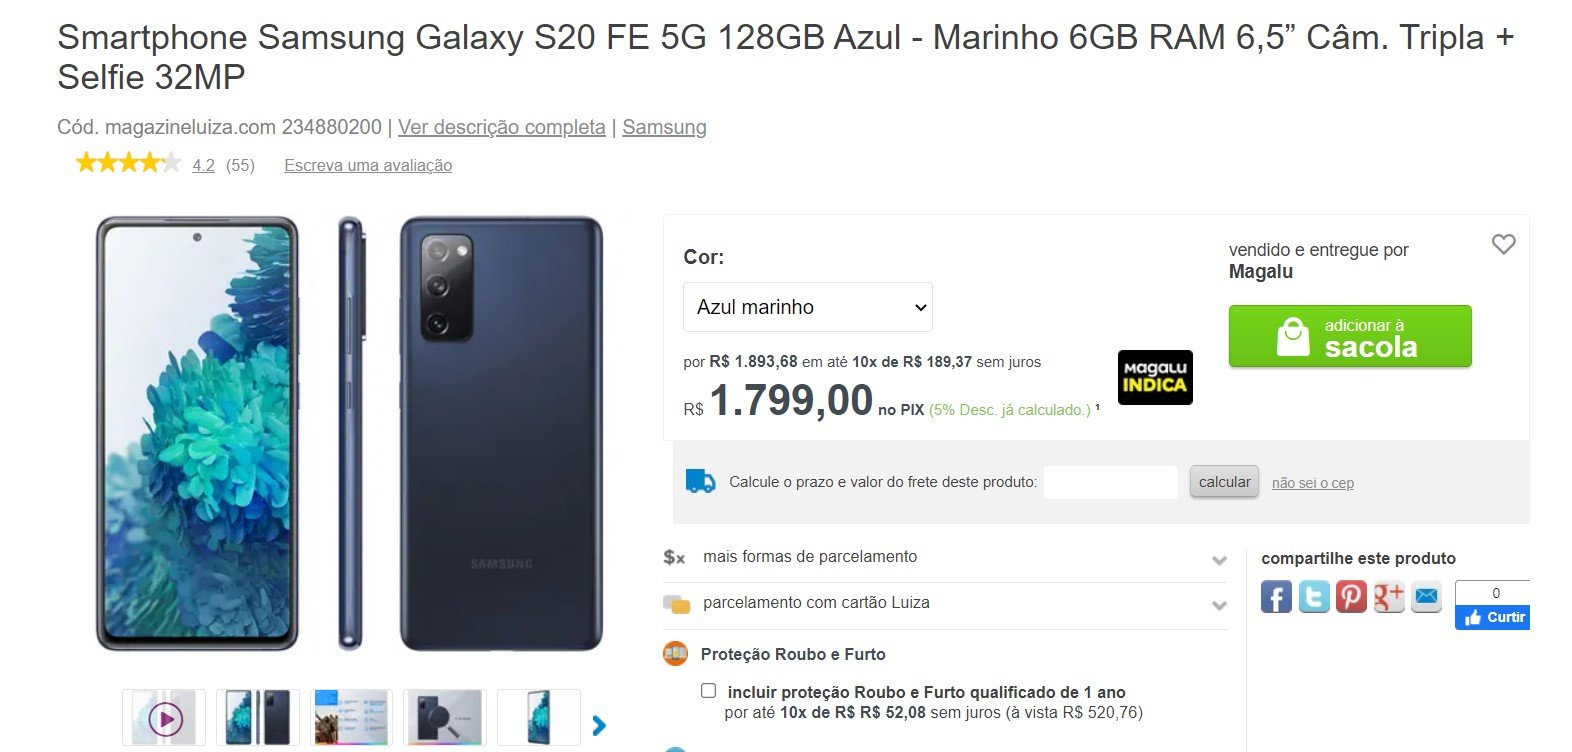Open Ver descrição completa link
Image resolution: width=1572 pixels, height=752 pixels.
[x=502, y=127]
